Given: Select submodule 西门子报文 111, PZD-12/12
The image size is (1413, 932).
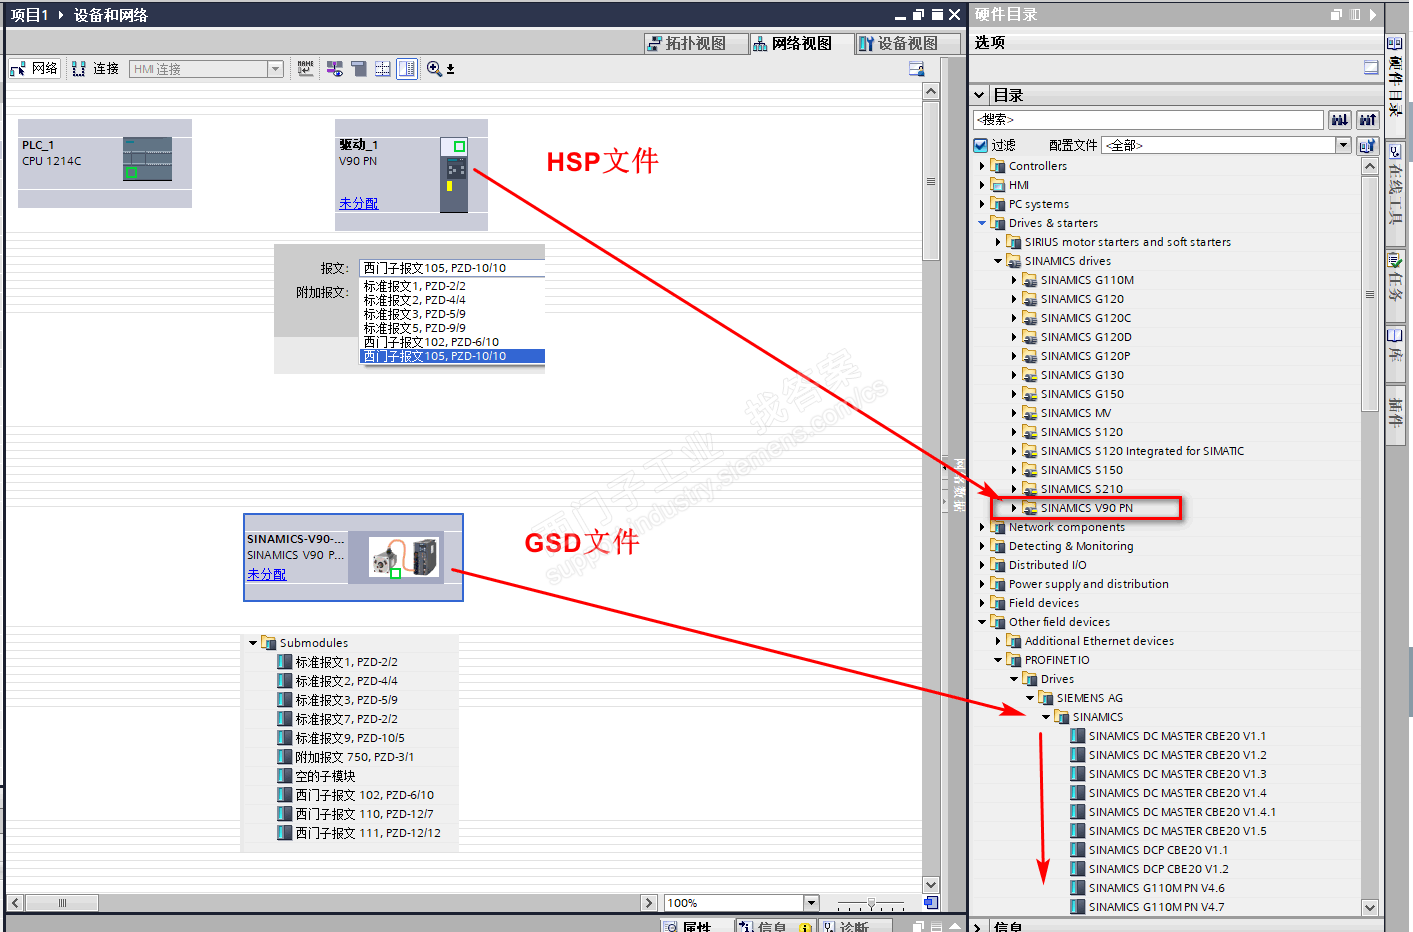Looking at the screenshot, I should [x=368, y=833].
